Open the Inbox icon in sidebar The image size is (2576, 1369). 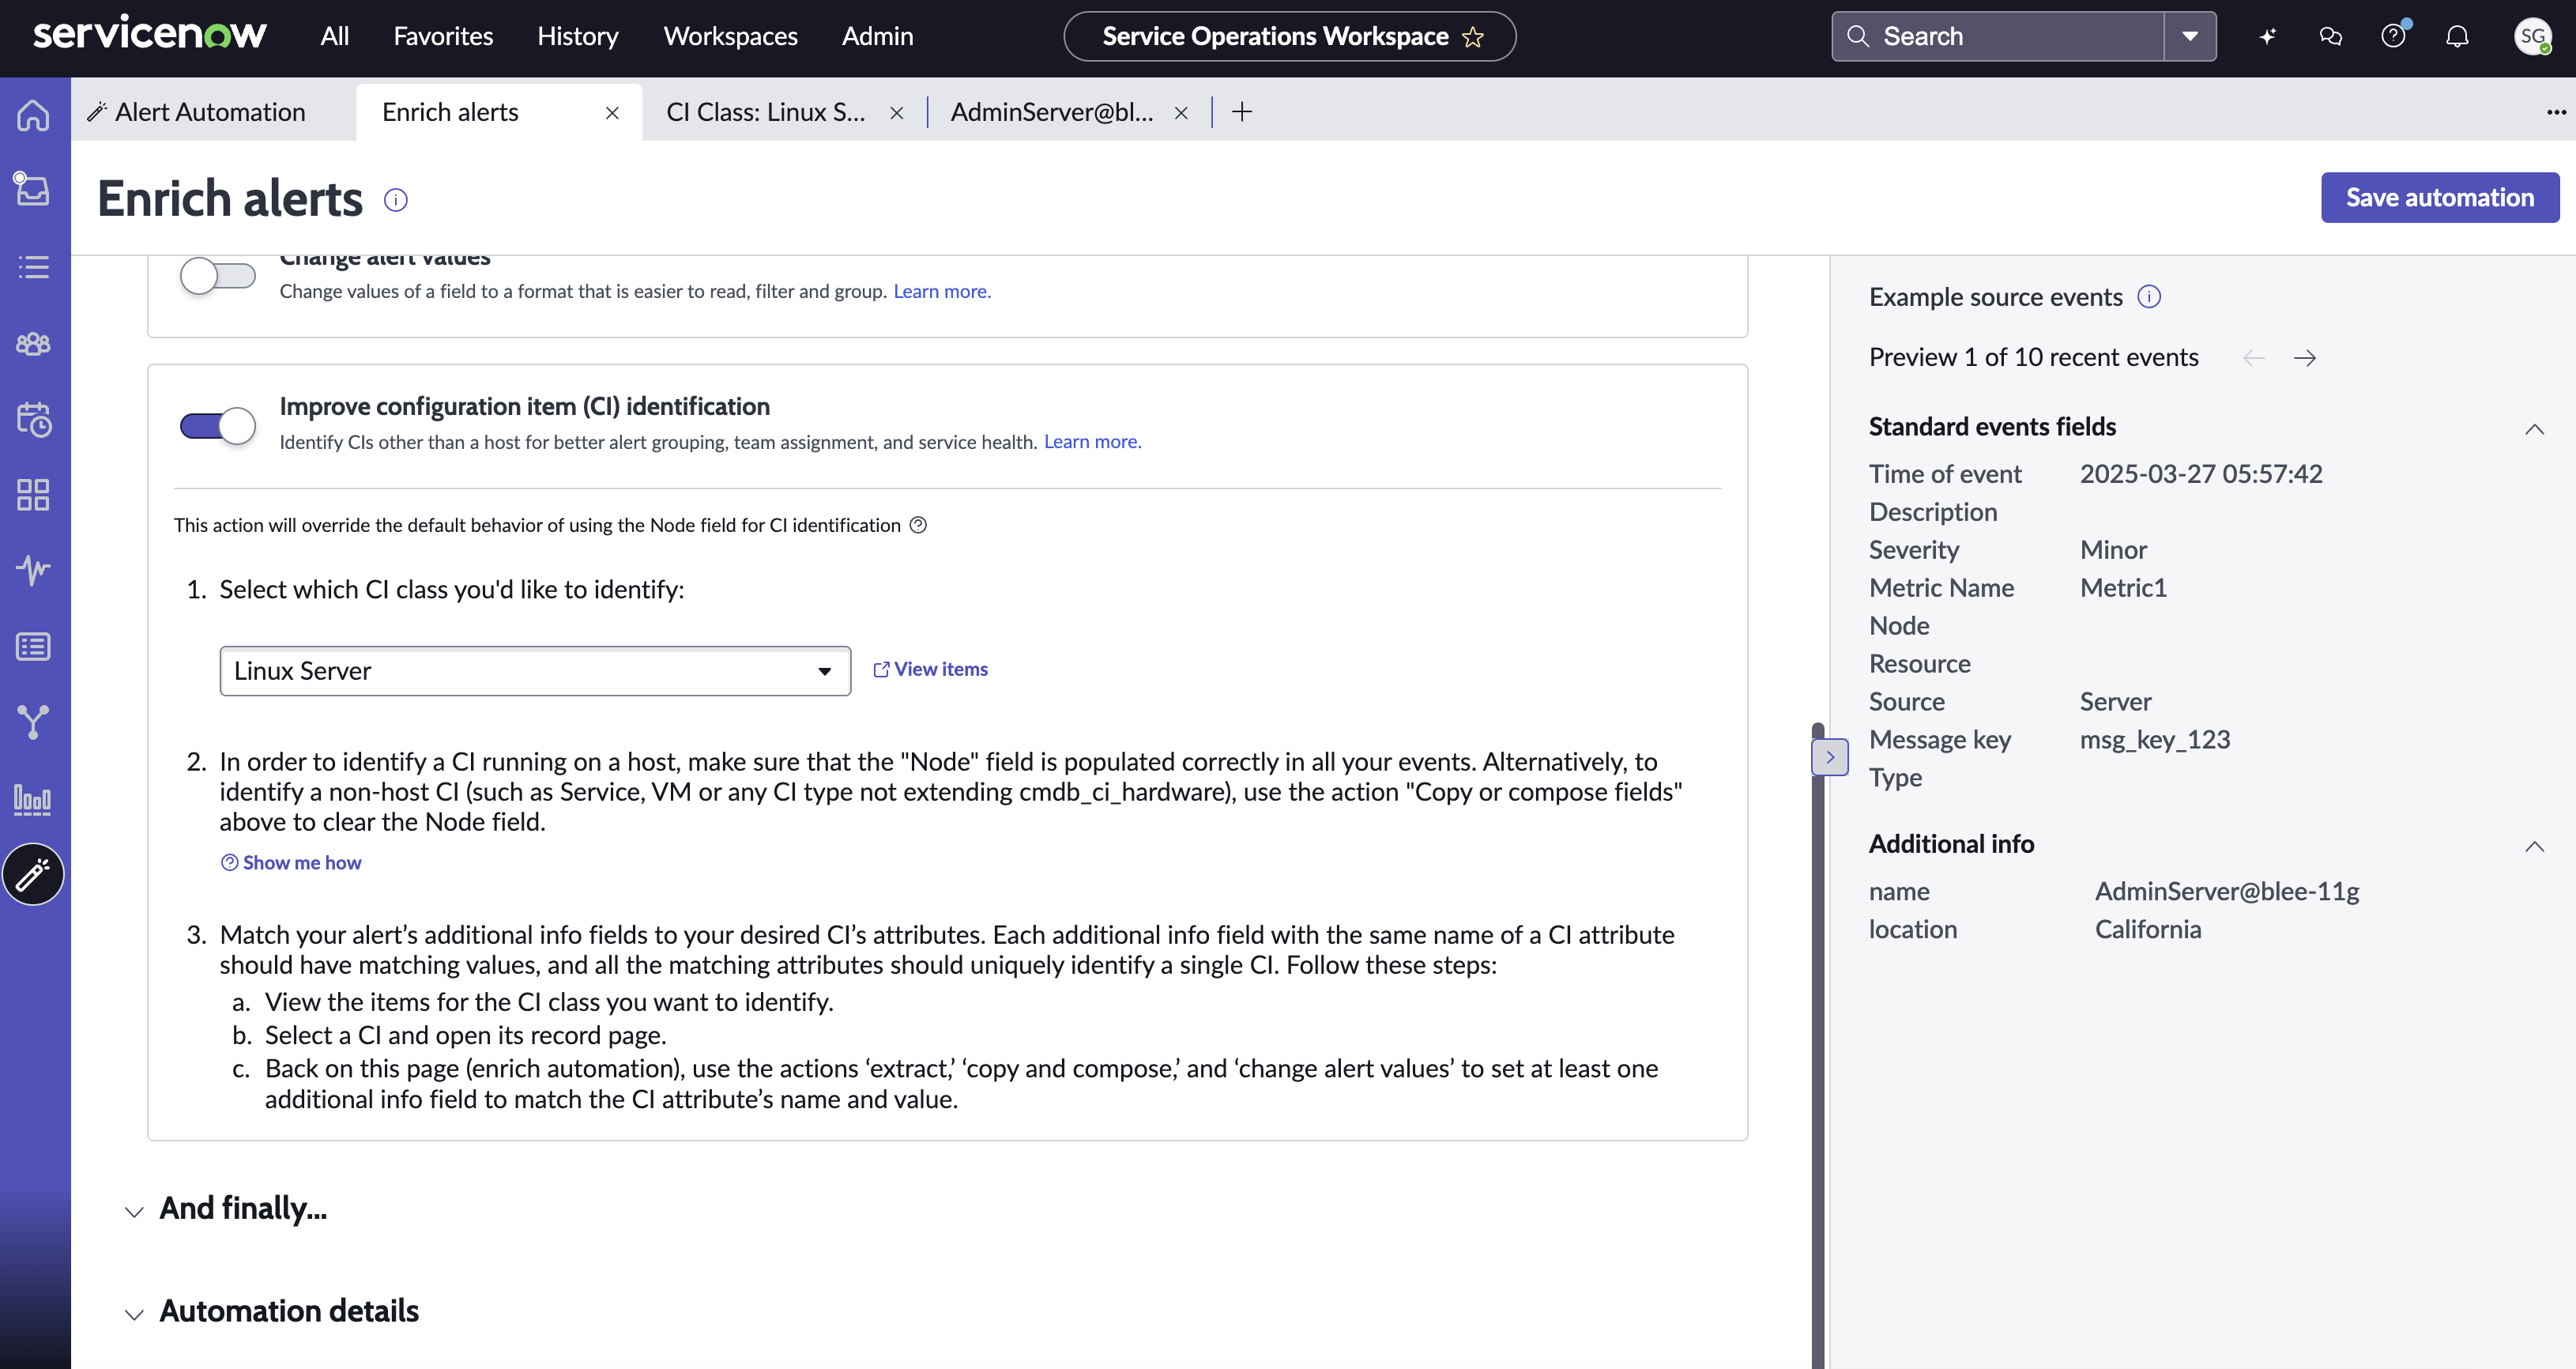33,189
